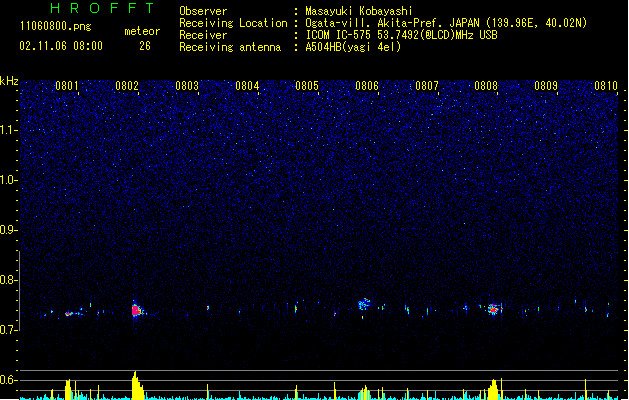
Task: Click the 0804 time marker
Action: 247,86
